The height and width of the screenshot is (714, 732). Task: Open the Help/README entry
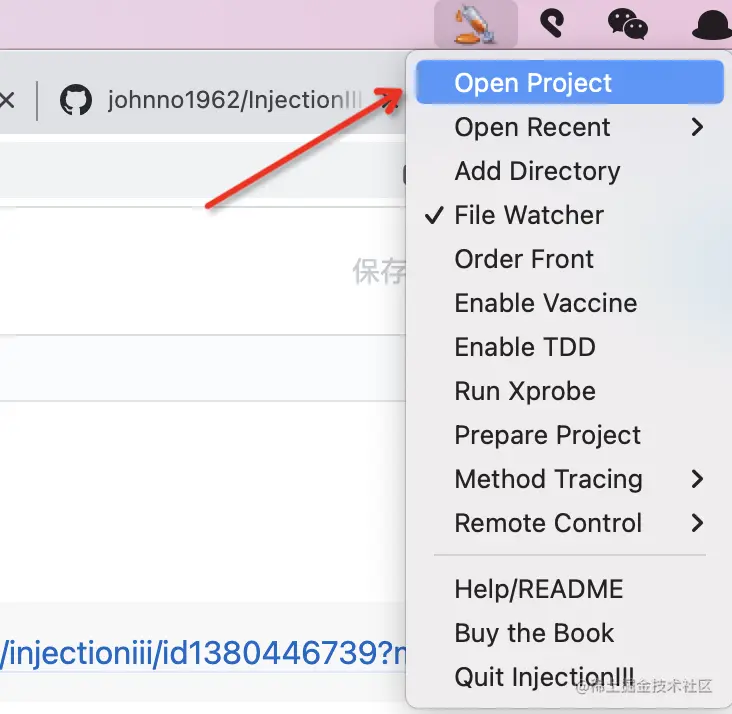tap(538, 589)
